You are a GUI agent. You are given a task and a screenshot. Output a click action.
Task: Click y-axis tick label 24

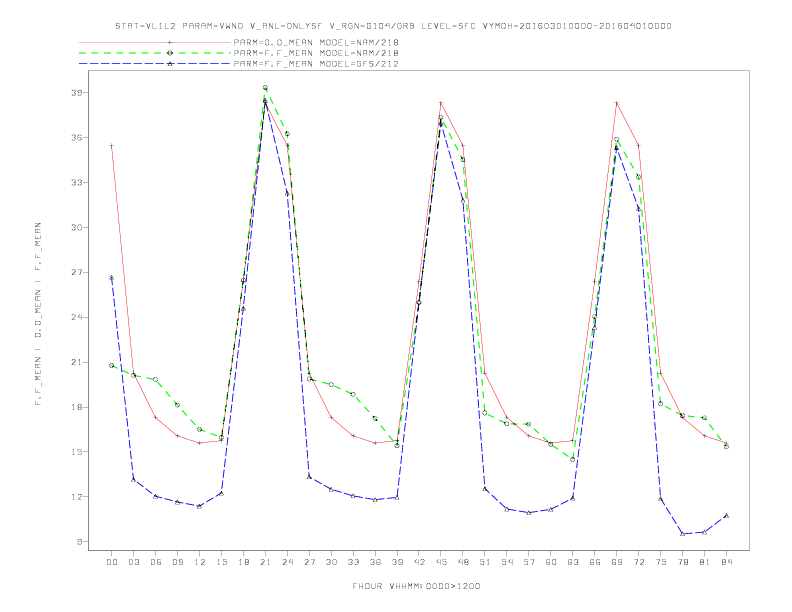point(76,318)
